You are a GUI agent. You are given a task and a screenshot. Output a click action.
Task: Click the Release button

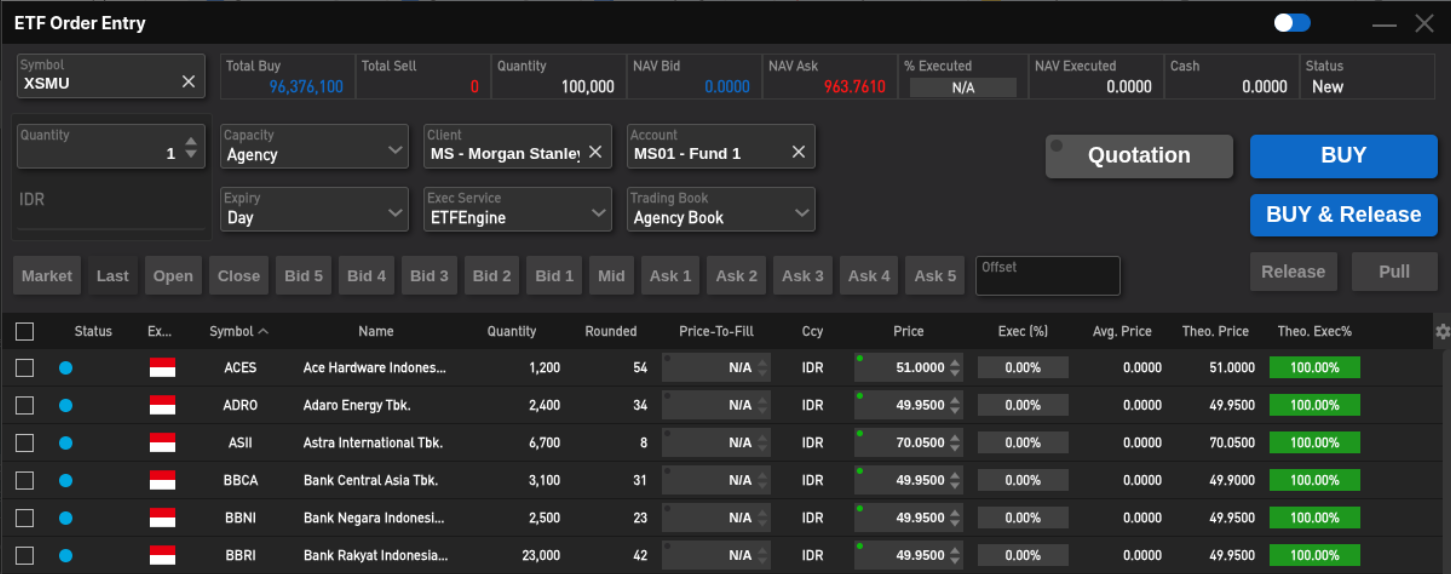(1293, 272)
